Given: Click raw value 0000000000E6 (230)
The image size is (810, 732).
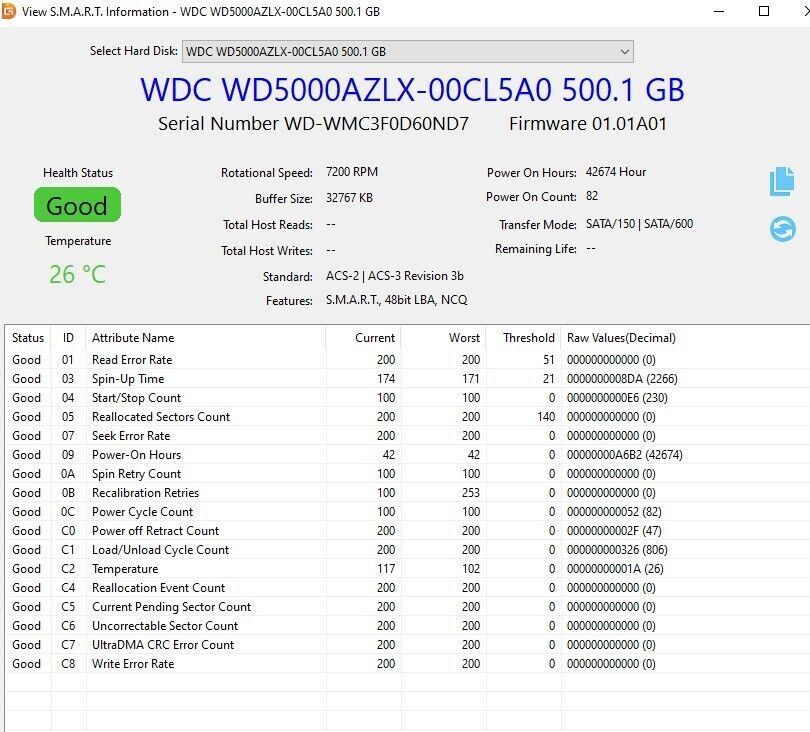Looking at the screenshot, I should pos(617,398).
